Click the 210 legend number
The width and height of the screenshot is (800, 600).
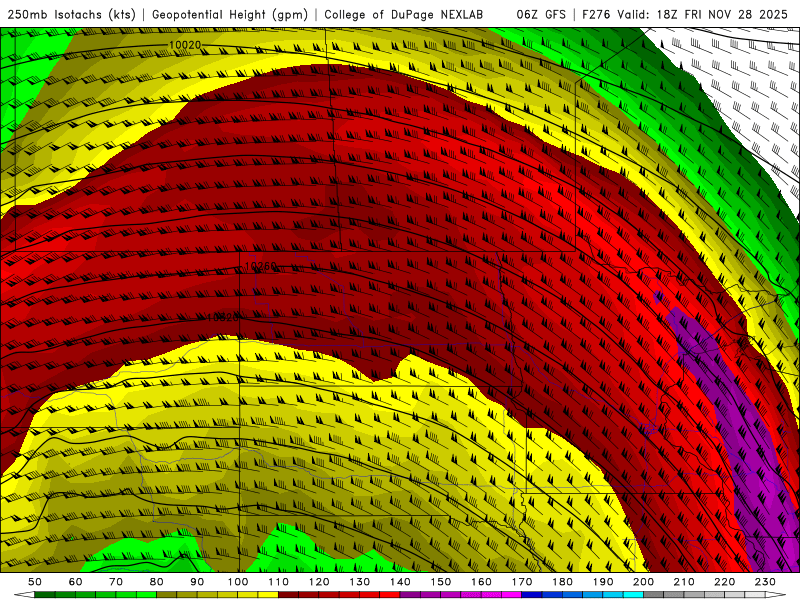pos(684,582)
